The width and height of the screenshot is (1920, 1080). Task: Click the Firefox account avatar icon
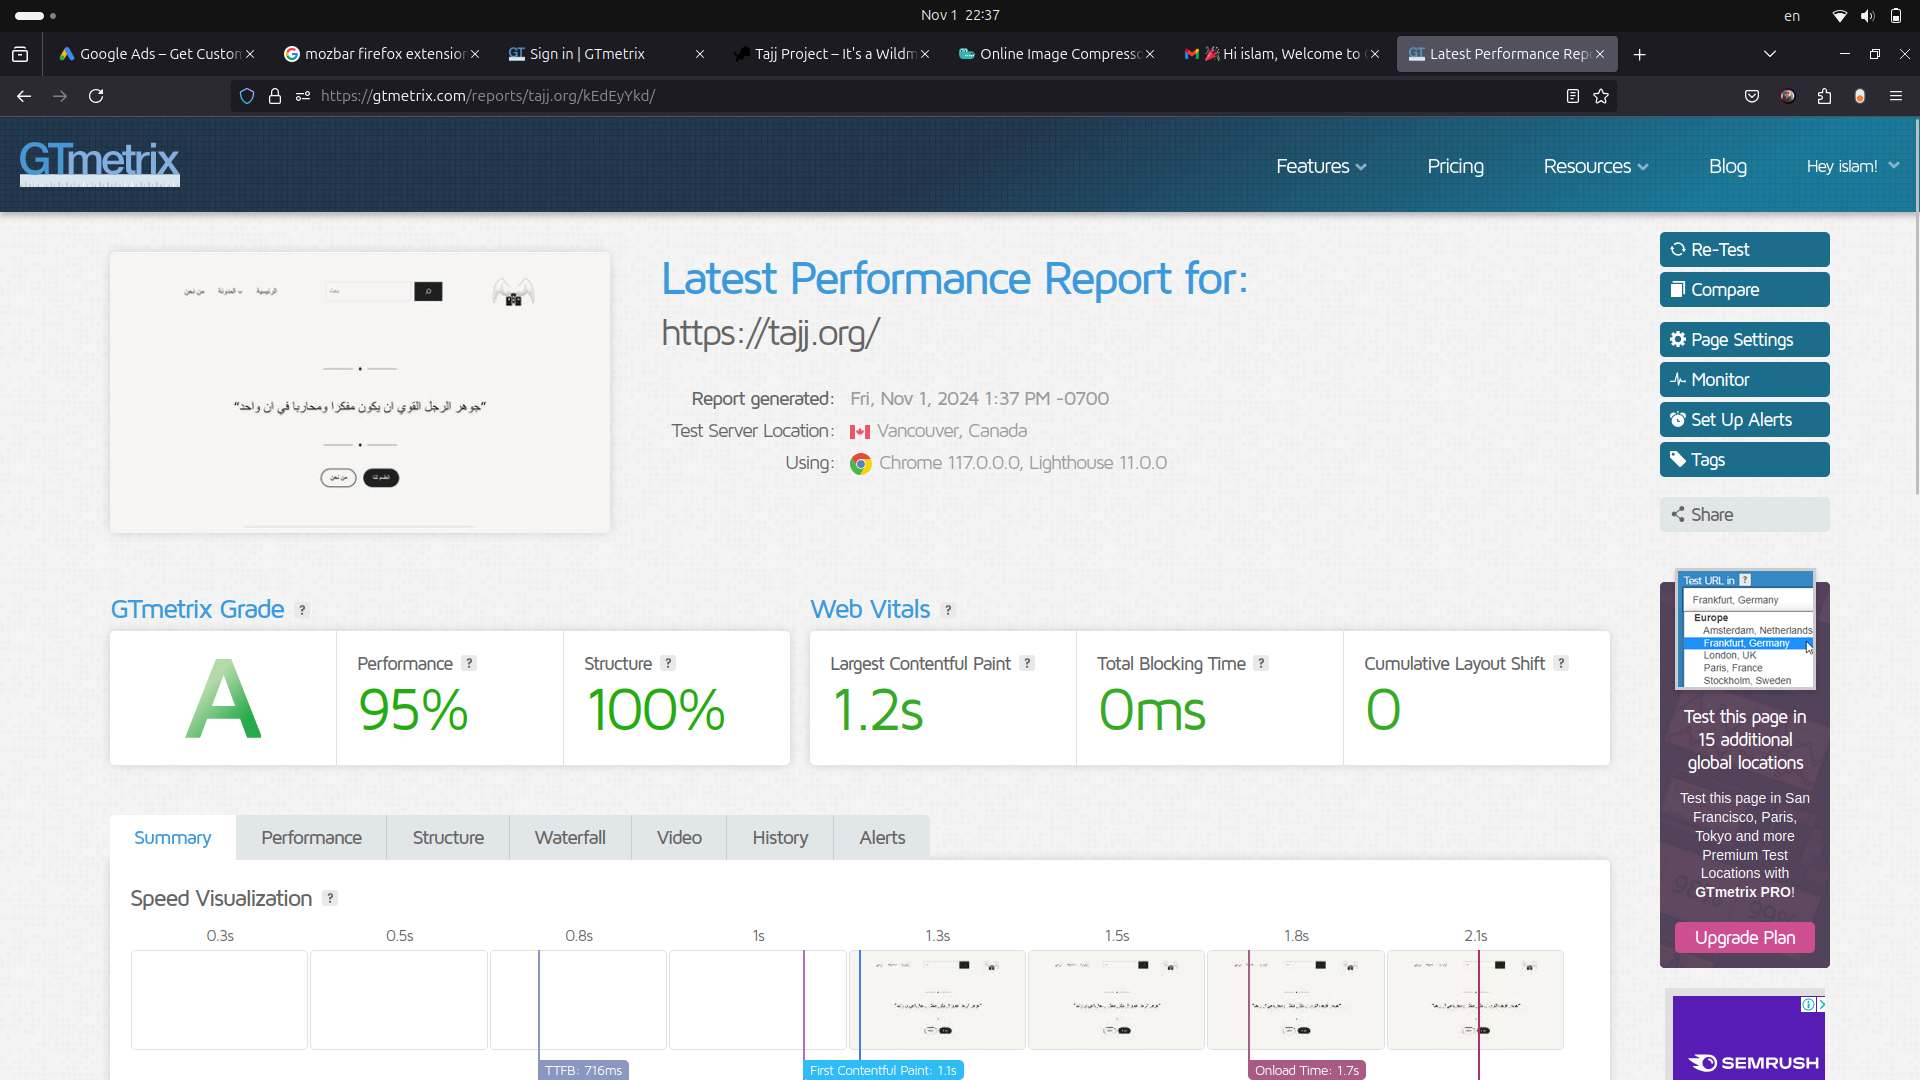tap(1788, 96)
